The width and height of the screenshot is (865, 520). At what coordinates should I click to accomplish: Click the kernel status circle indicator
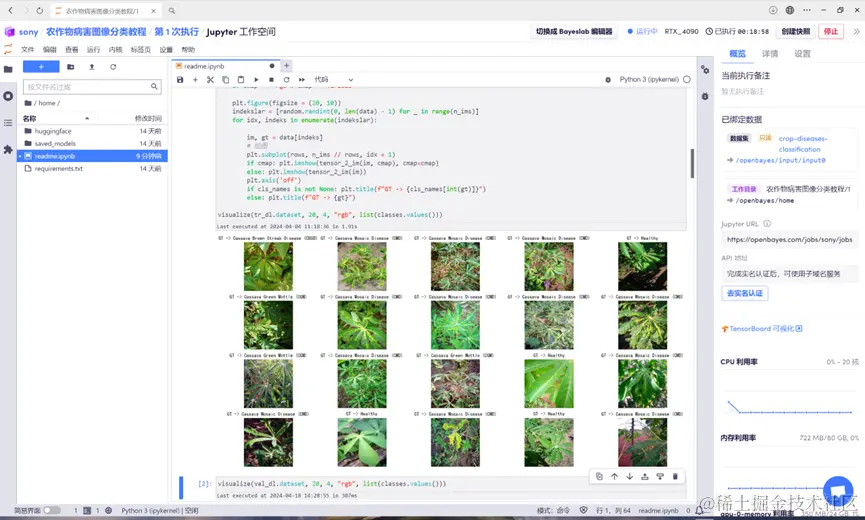(687, 79)
